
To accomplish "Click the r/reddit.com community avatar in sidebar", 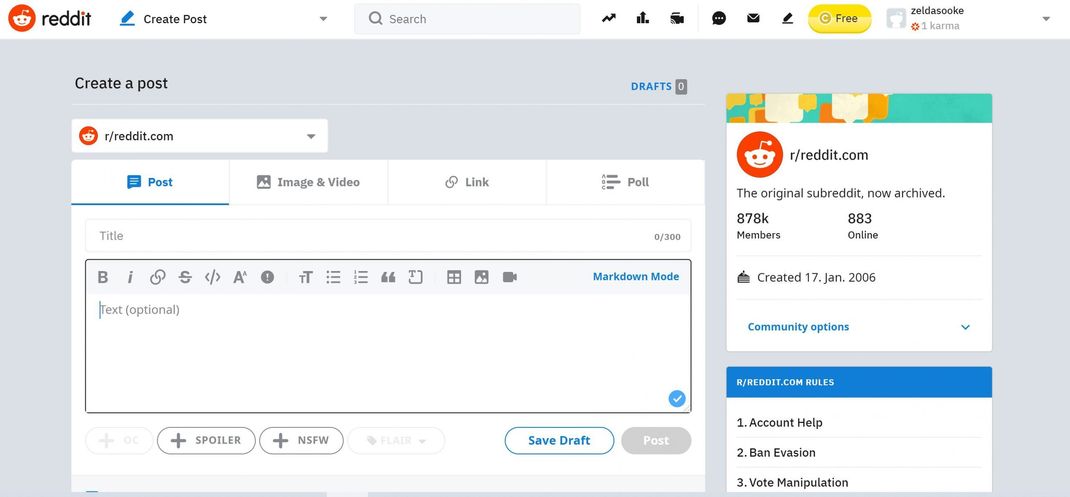I will point(760,155).
